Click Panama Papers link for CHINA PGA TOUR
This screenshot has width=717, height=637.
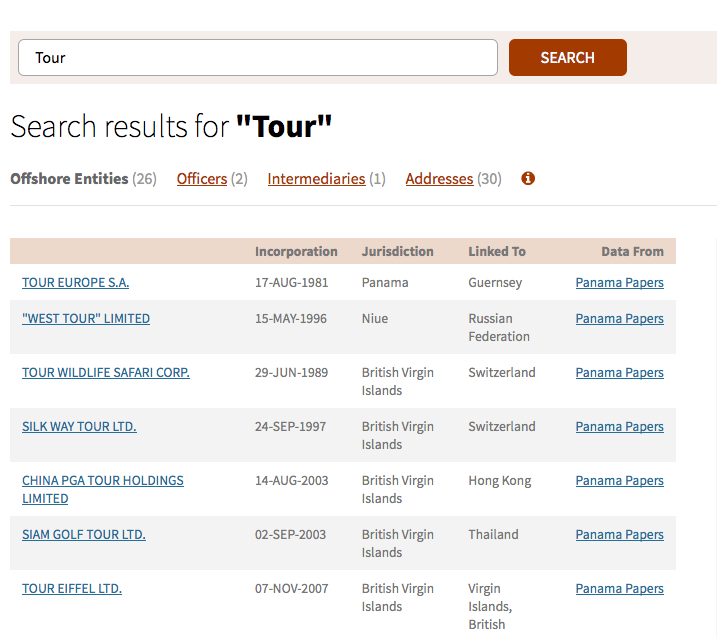(x=619, y=480)
